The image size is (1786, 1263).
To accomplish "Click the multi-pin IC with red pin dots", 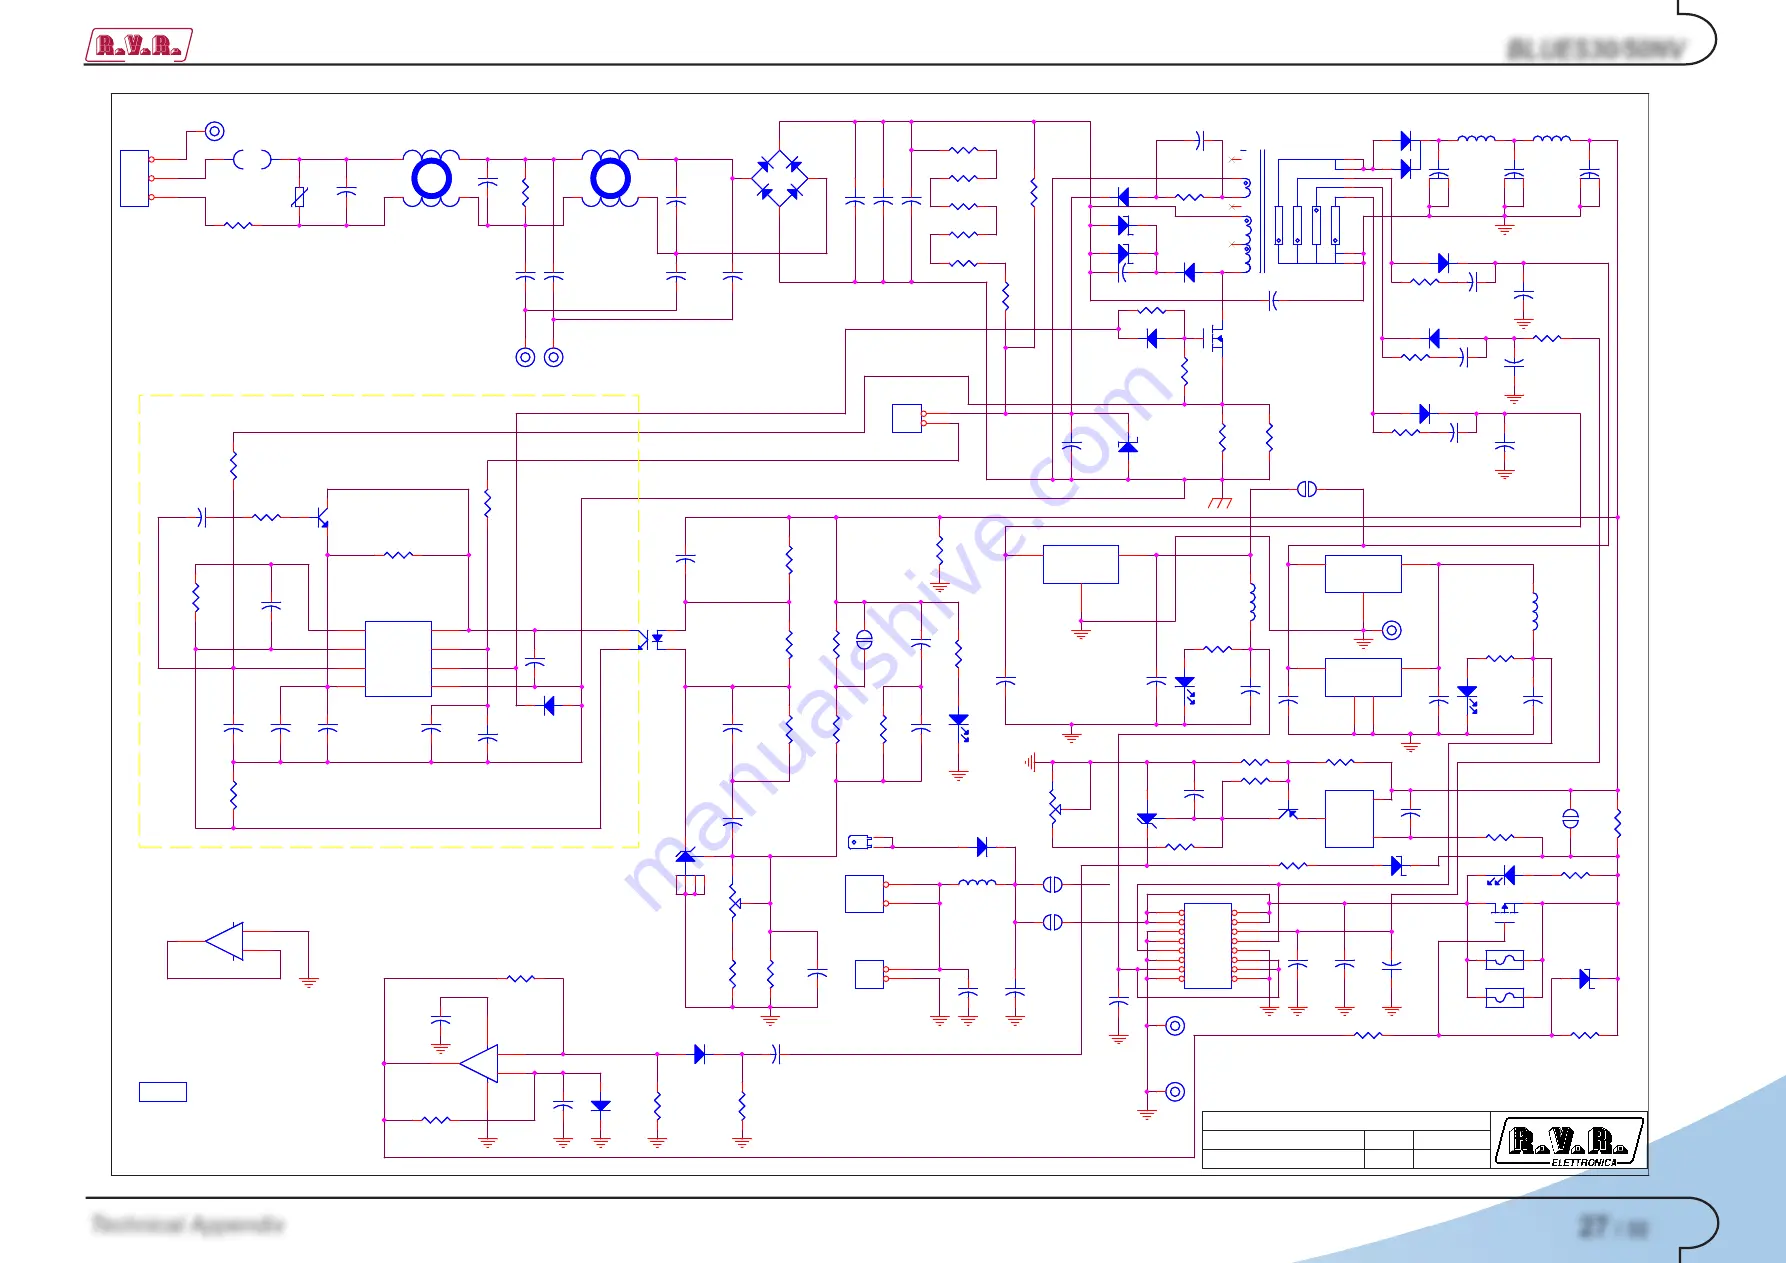I will tap(1208, 946).
